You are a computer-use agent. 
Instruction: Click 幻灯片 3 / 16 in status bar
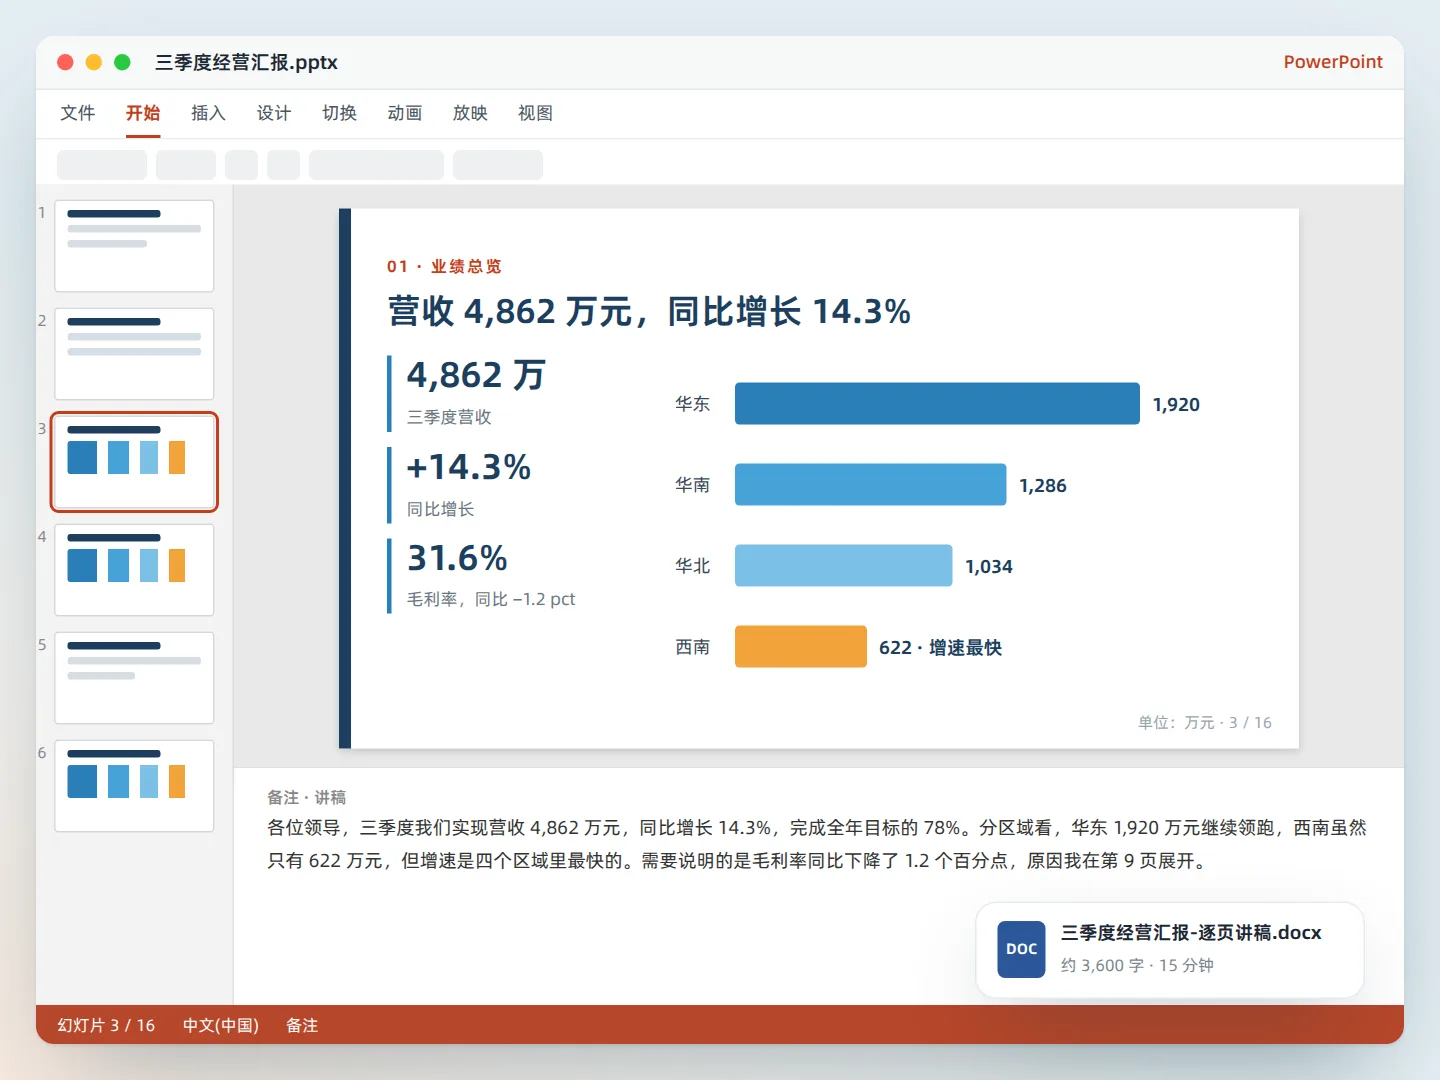[x=106, y=1025]
